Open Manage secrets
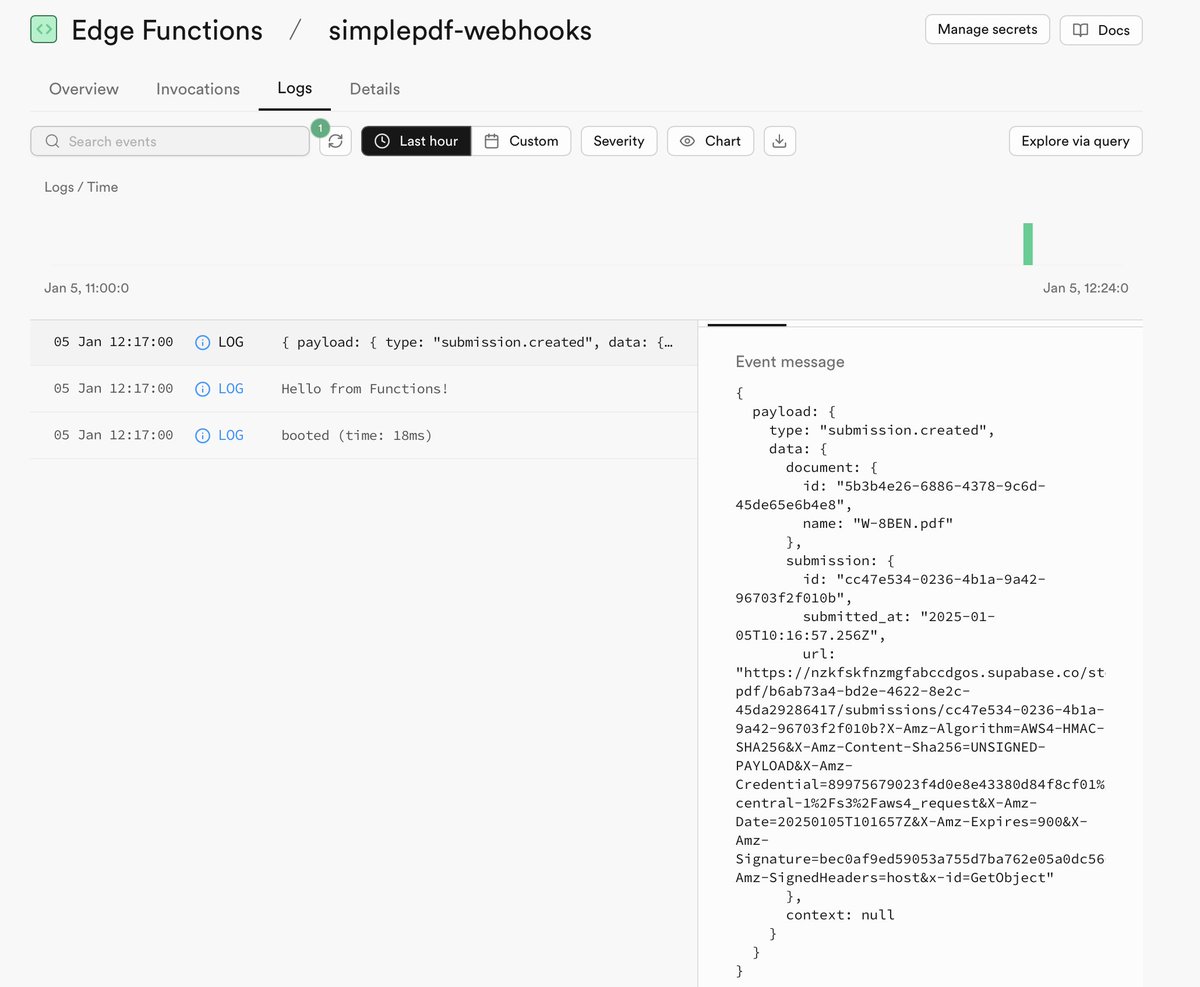 point(987,29)
